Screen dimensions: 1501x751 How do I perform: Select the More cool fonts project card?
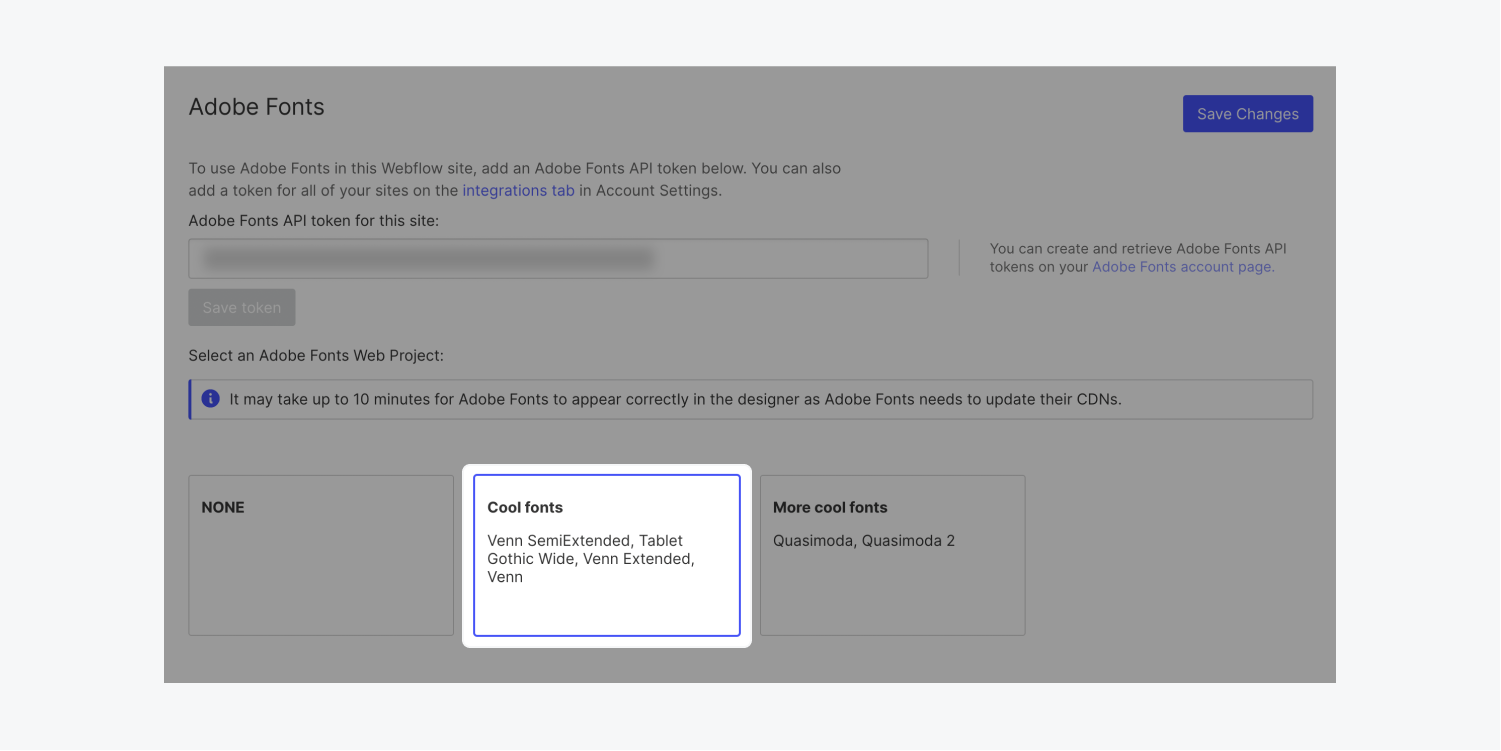pyautogui.click(x=893, y=555)
